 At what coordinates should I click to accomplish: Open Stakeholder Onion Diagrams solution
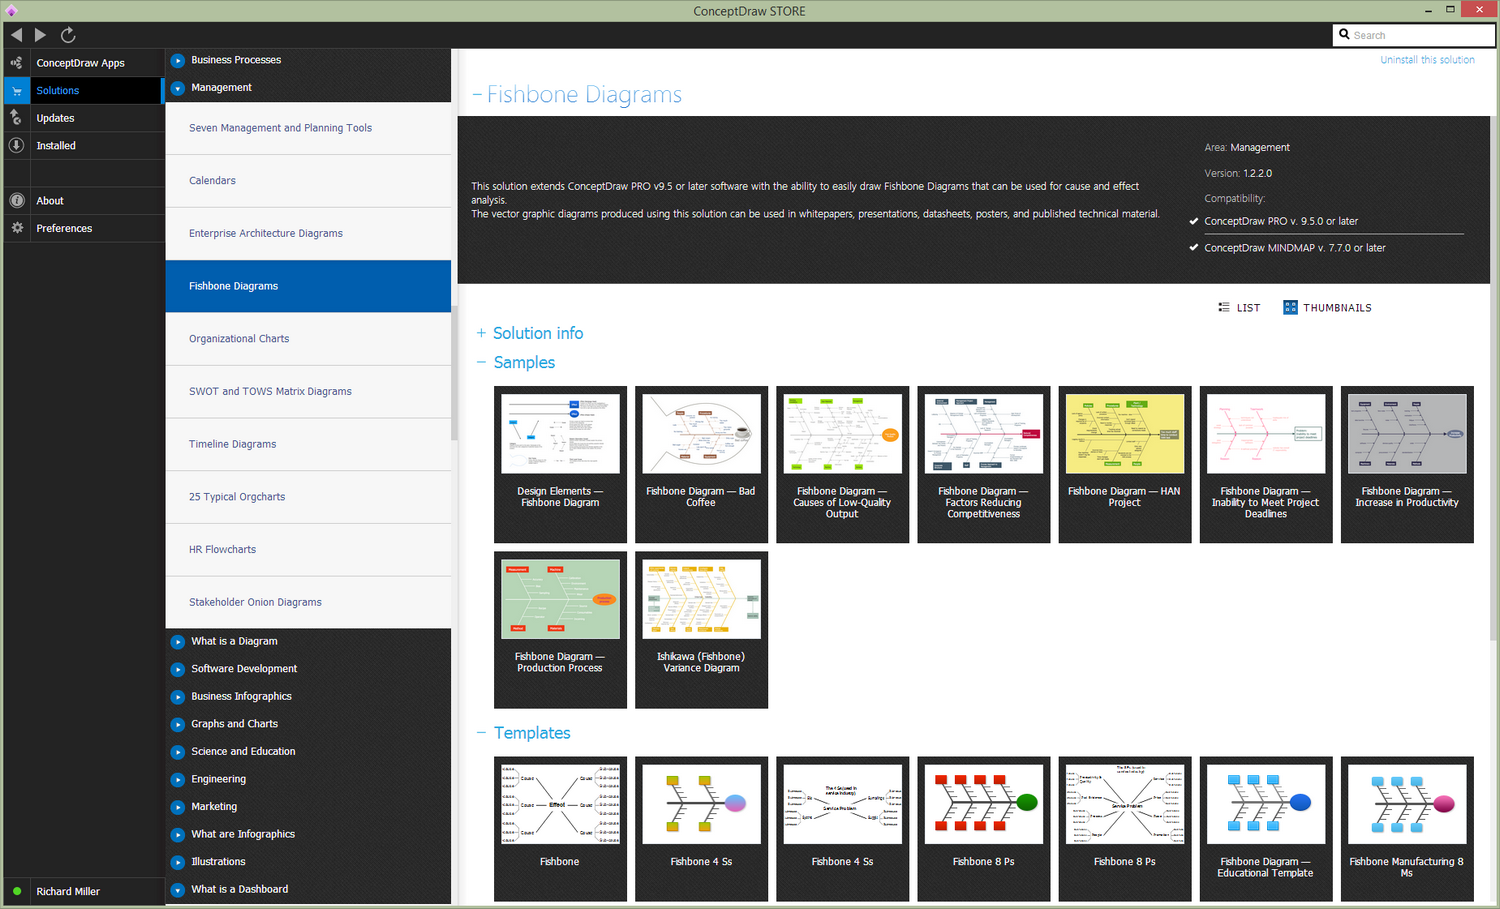pos(308,602)
